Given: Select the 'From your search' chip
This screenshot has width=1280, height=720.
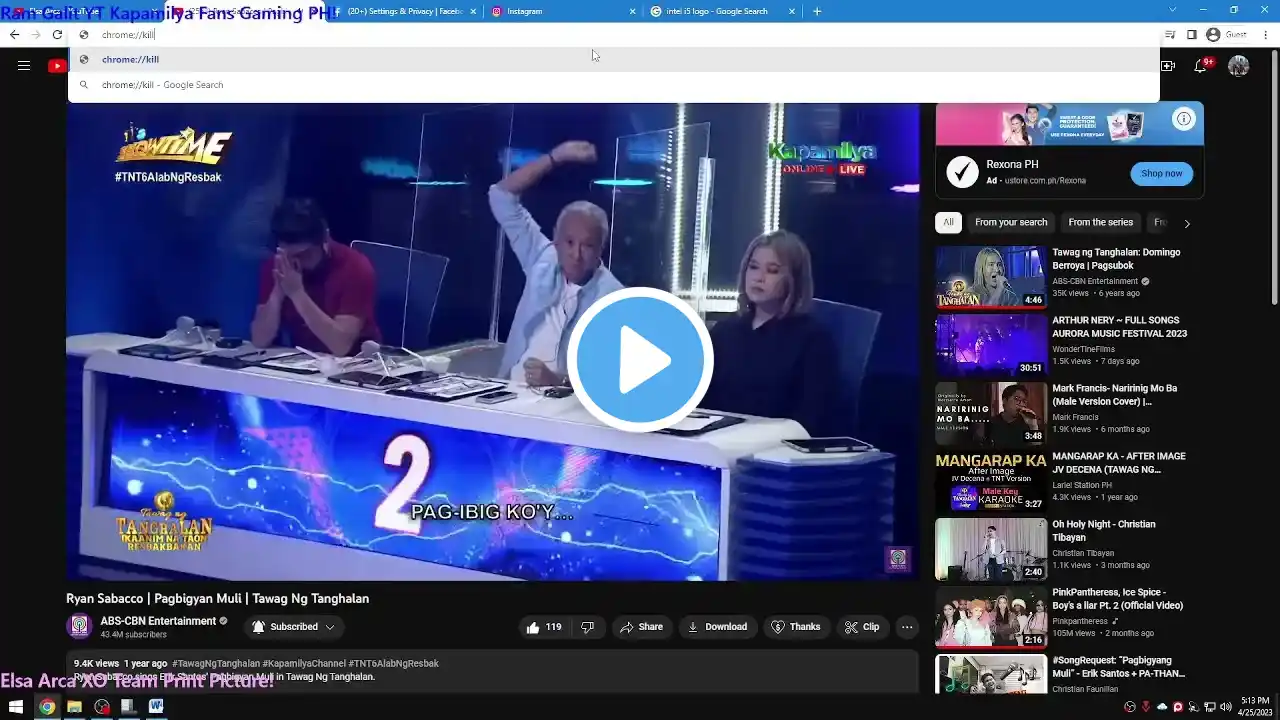Looking at the screenshot, I should pyautogui.click(x=1011, y=222).
